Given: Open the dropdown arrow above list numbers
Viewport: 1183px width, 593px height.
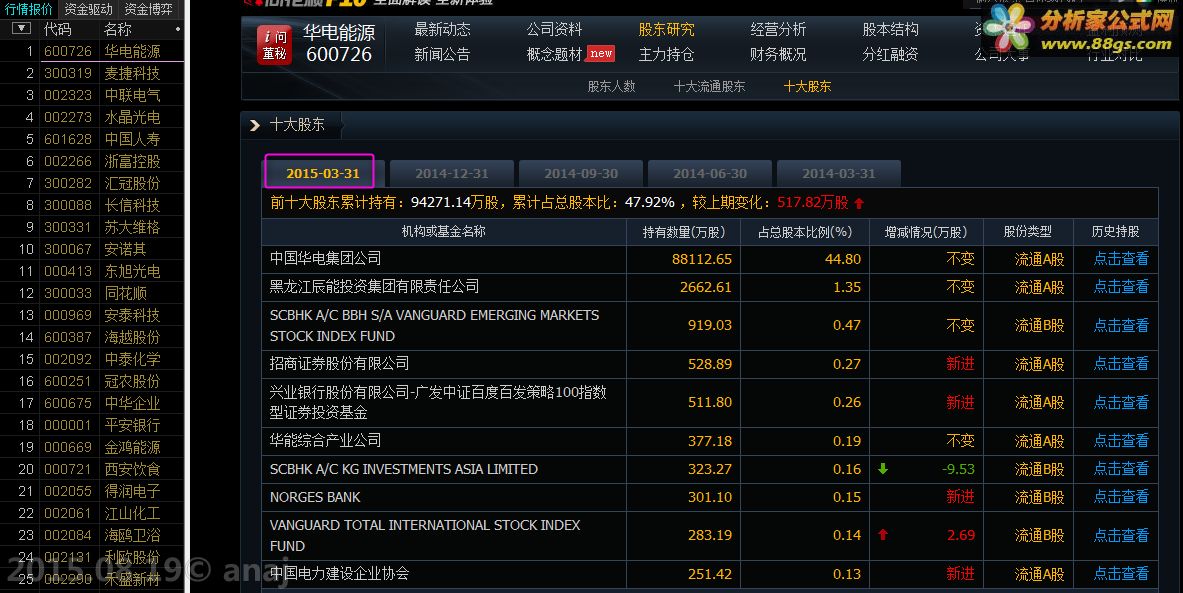Looking at the screenshot, I should 22,29.
